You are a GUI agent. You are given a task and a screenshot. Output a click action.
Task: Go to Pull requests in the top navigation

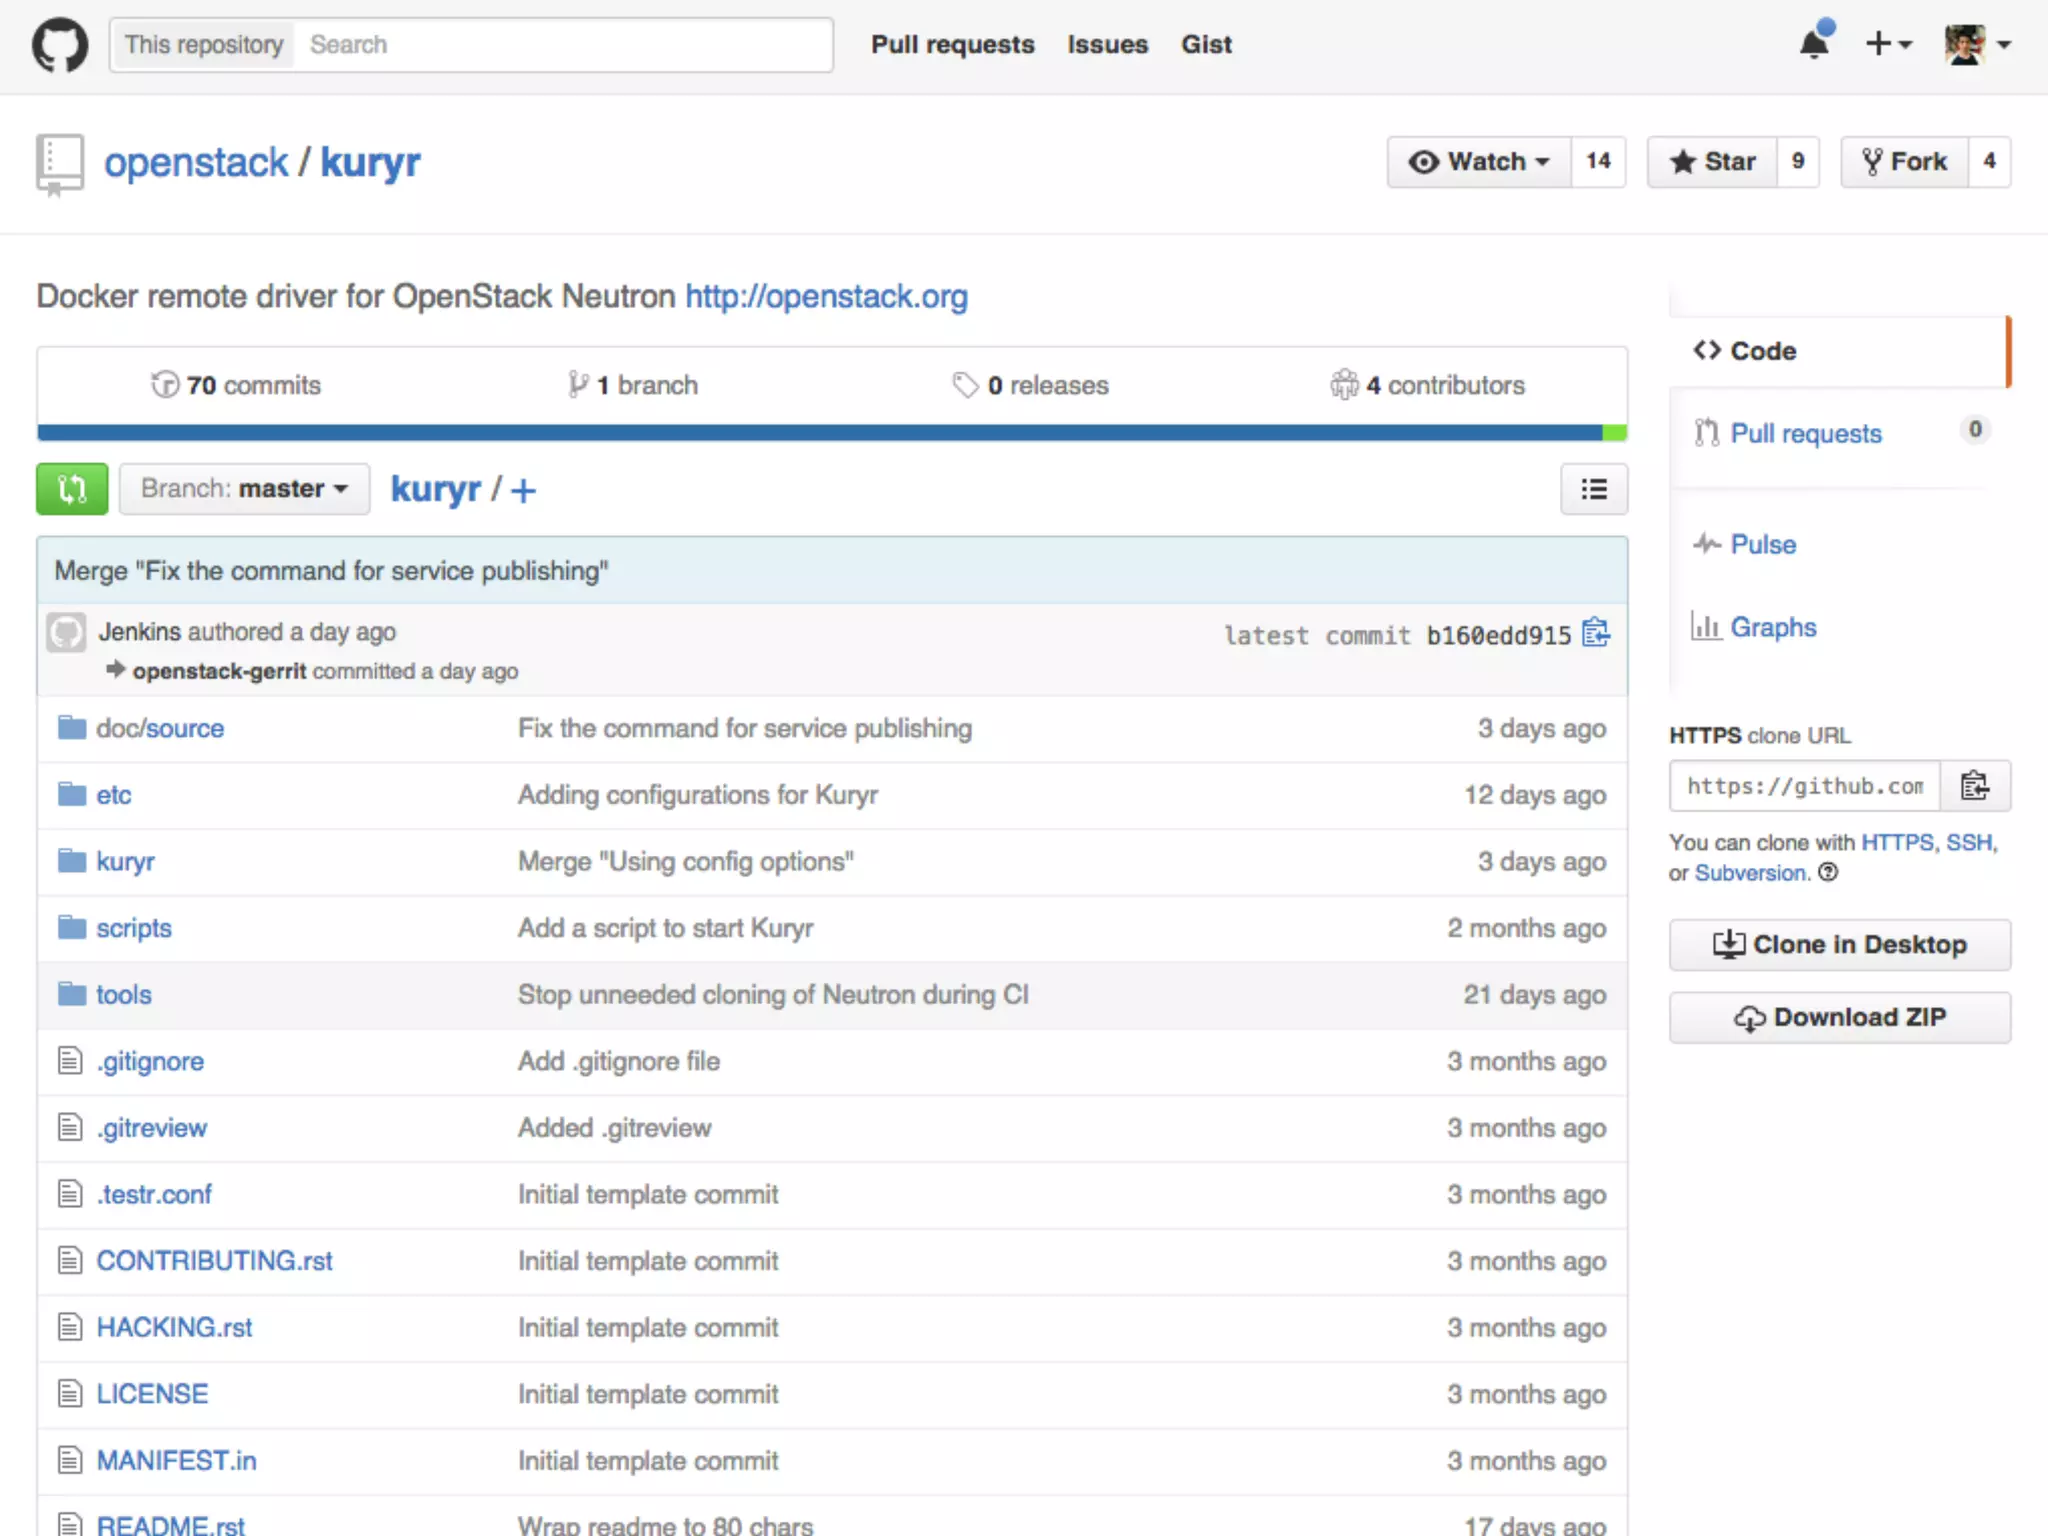pyautogui.click(x=952, y=45)
